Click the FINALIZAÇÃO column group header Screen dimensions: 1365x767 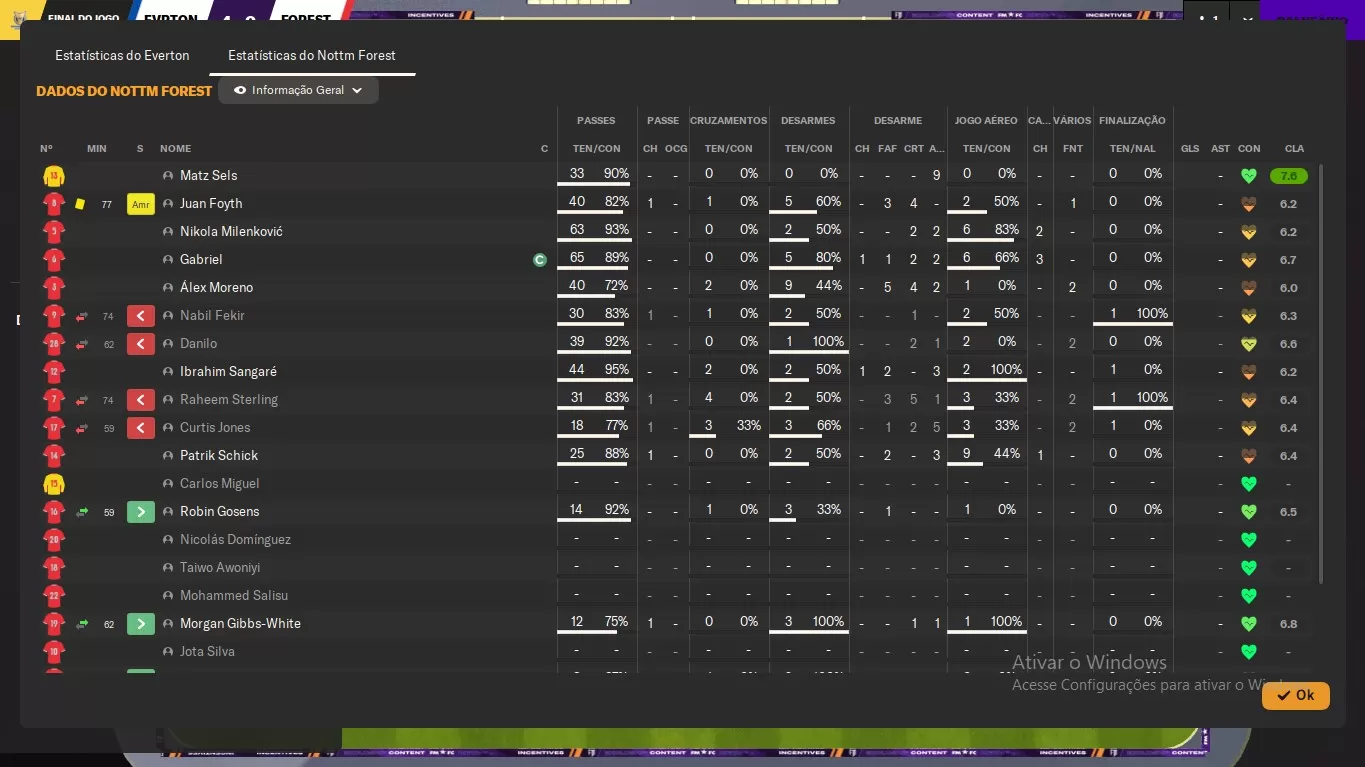tap(1132, 121)
